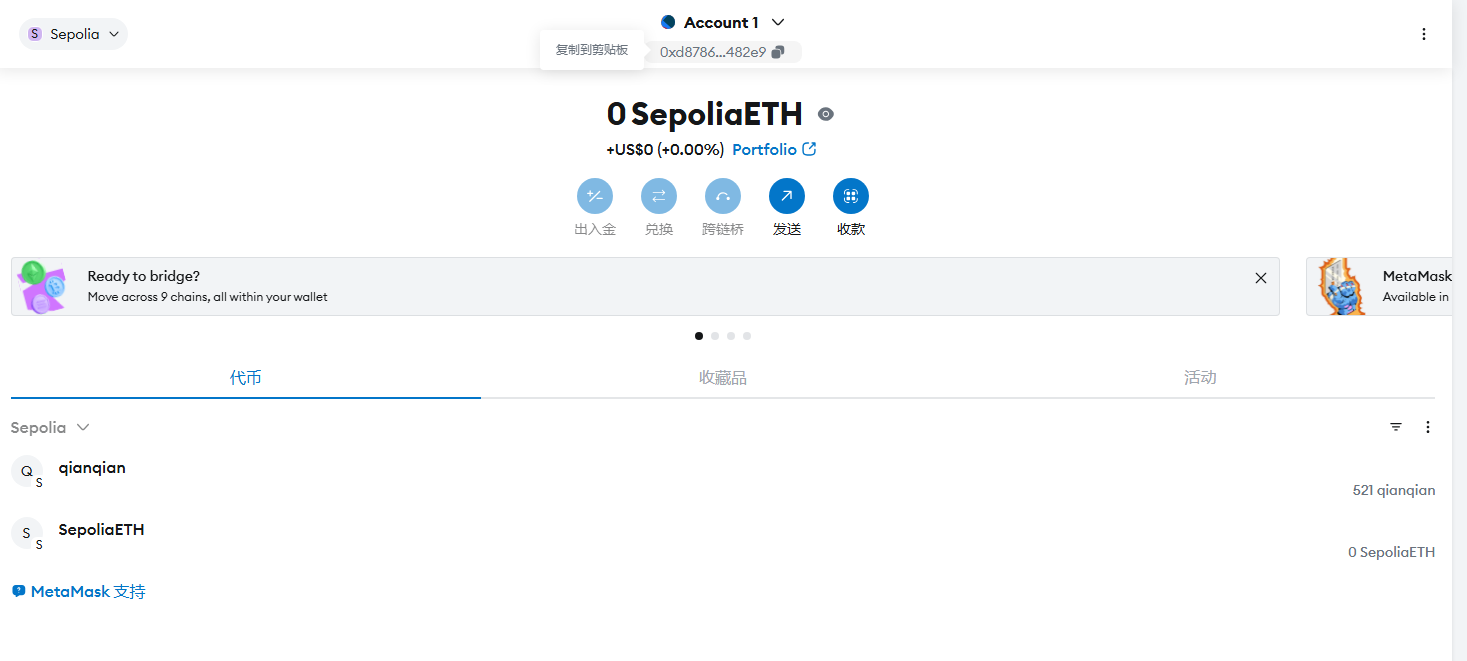Dismiss the Ready to bridge banner
The height and width of the screenshot is (661, 1467).
(1260, 278)
